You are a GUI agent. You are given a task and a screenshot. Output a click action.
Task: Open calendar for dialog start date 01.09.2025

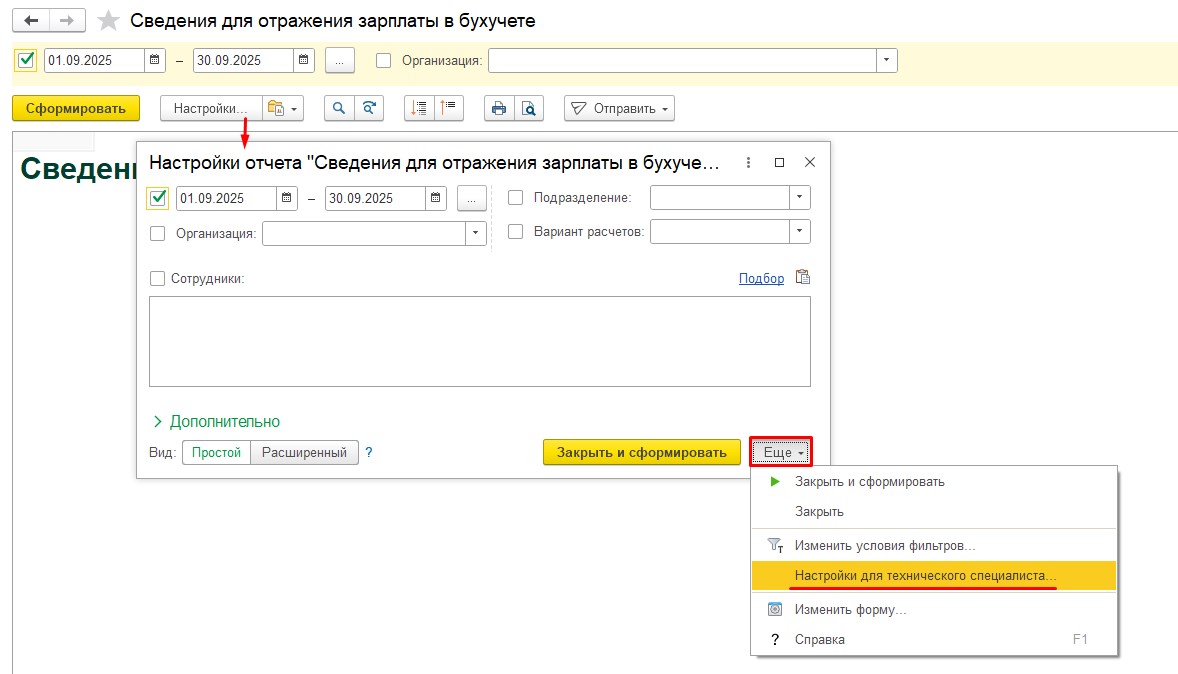pyautogui.click(x=287, y=198)
